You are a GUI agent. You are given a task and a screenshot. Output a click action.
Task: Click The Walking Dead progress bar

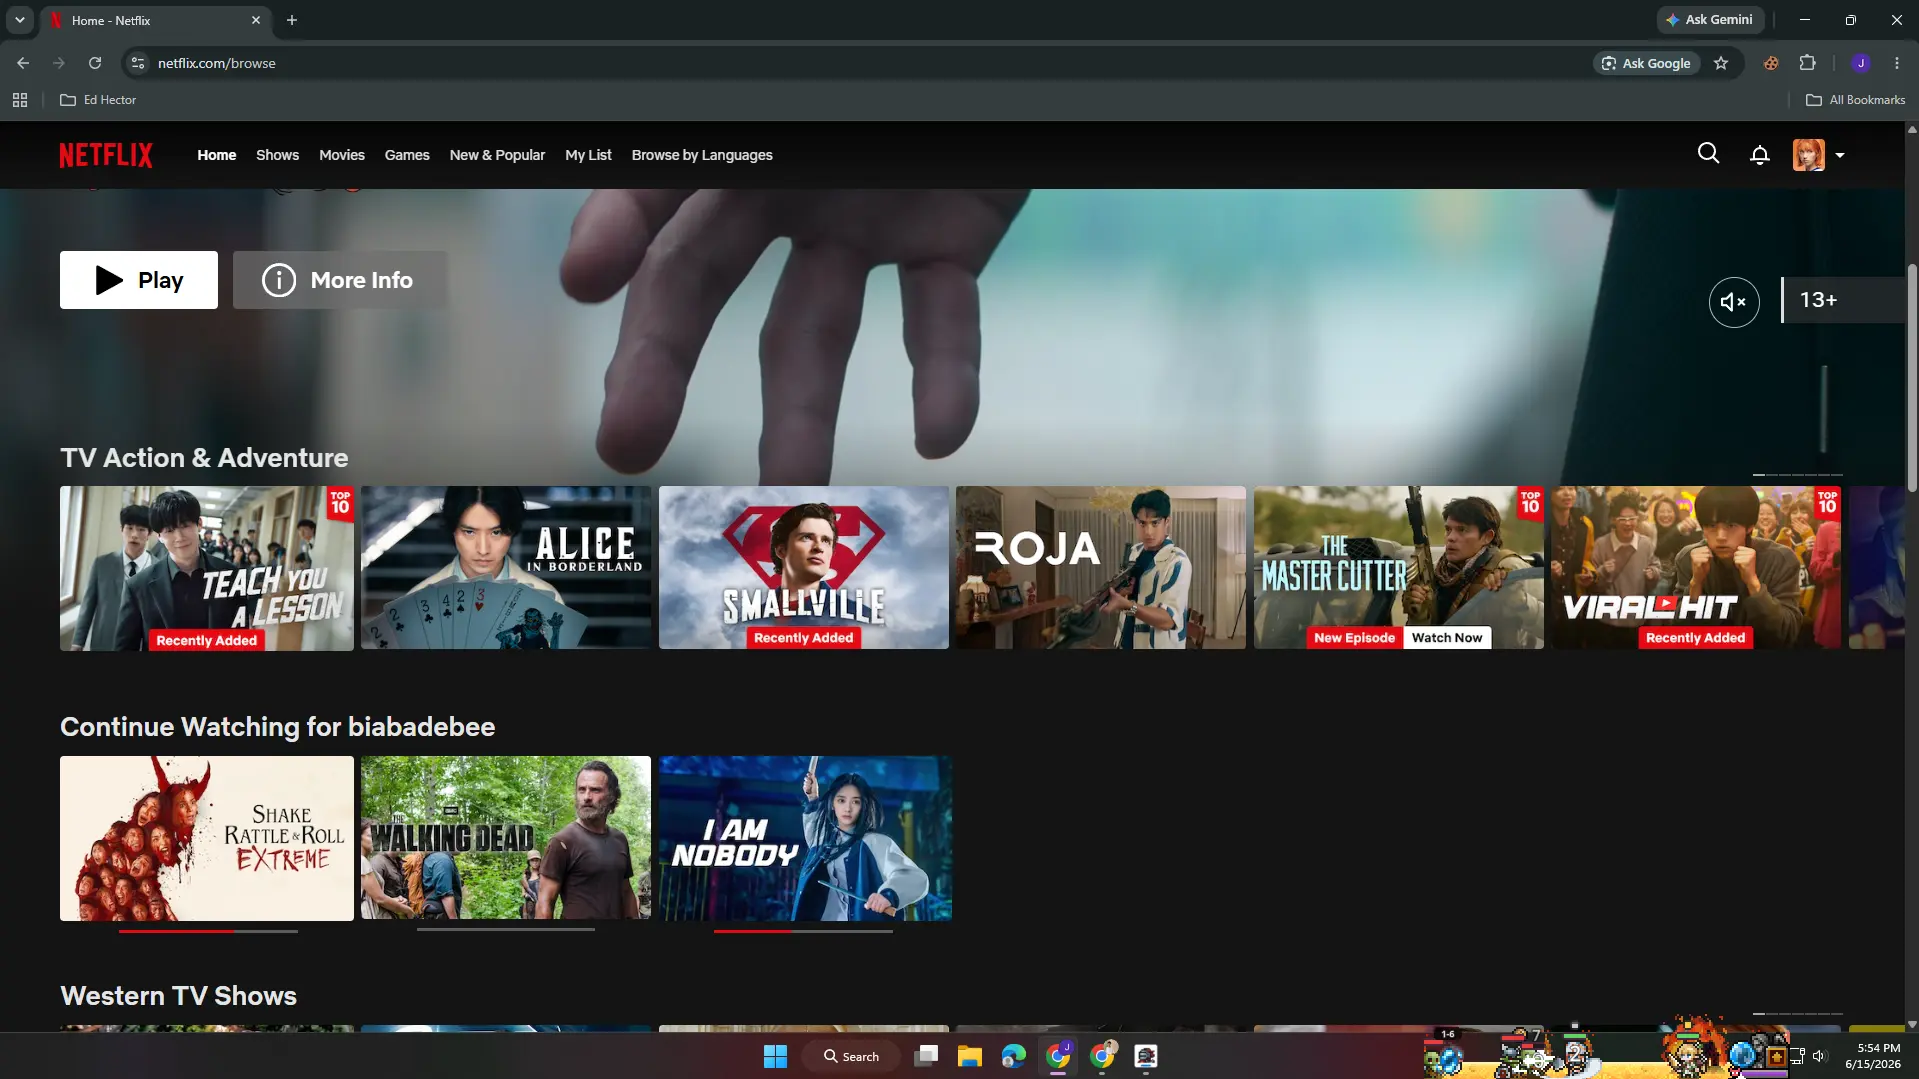coord(505,930)
